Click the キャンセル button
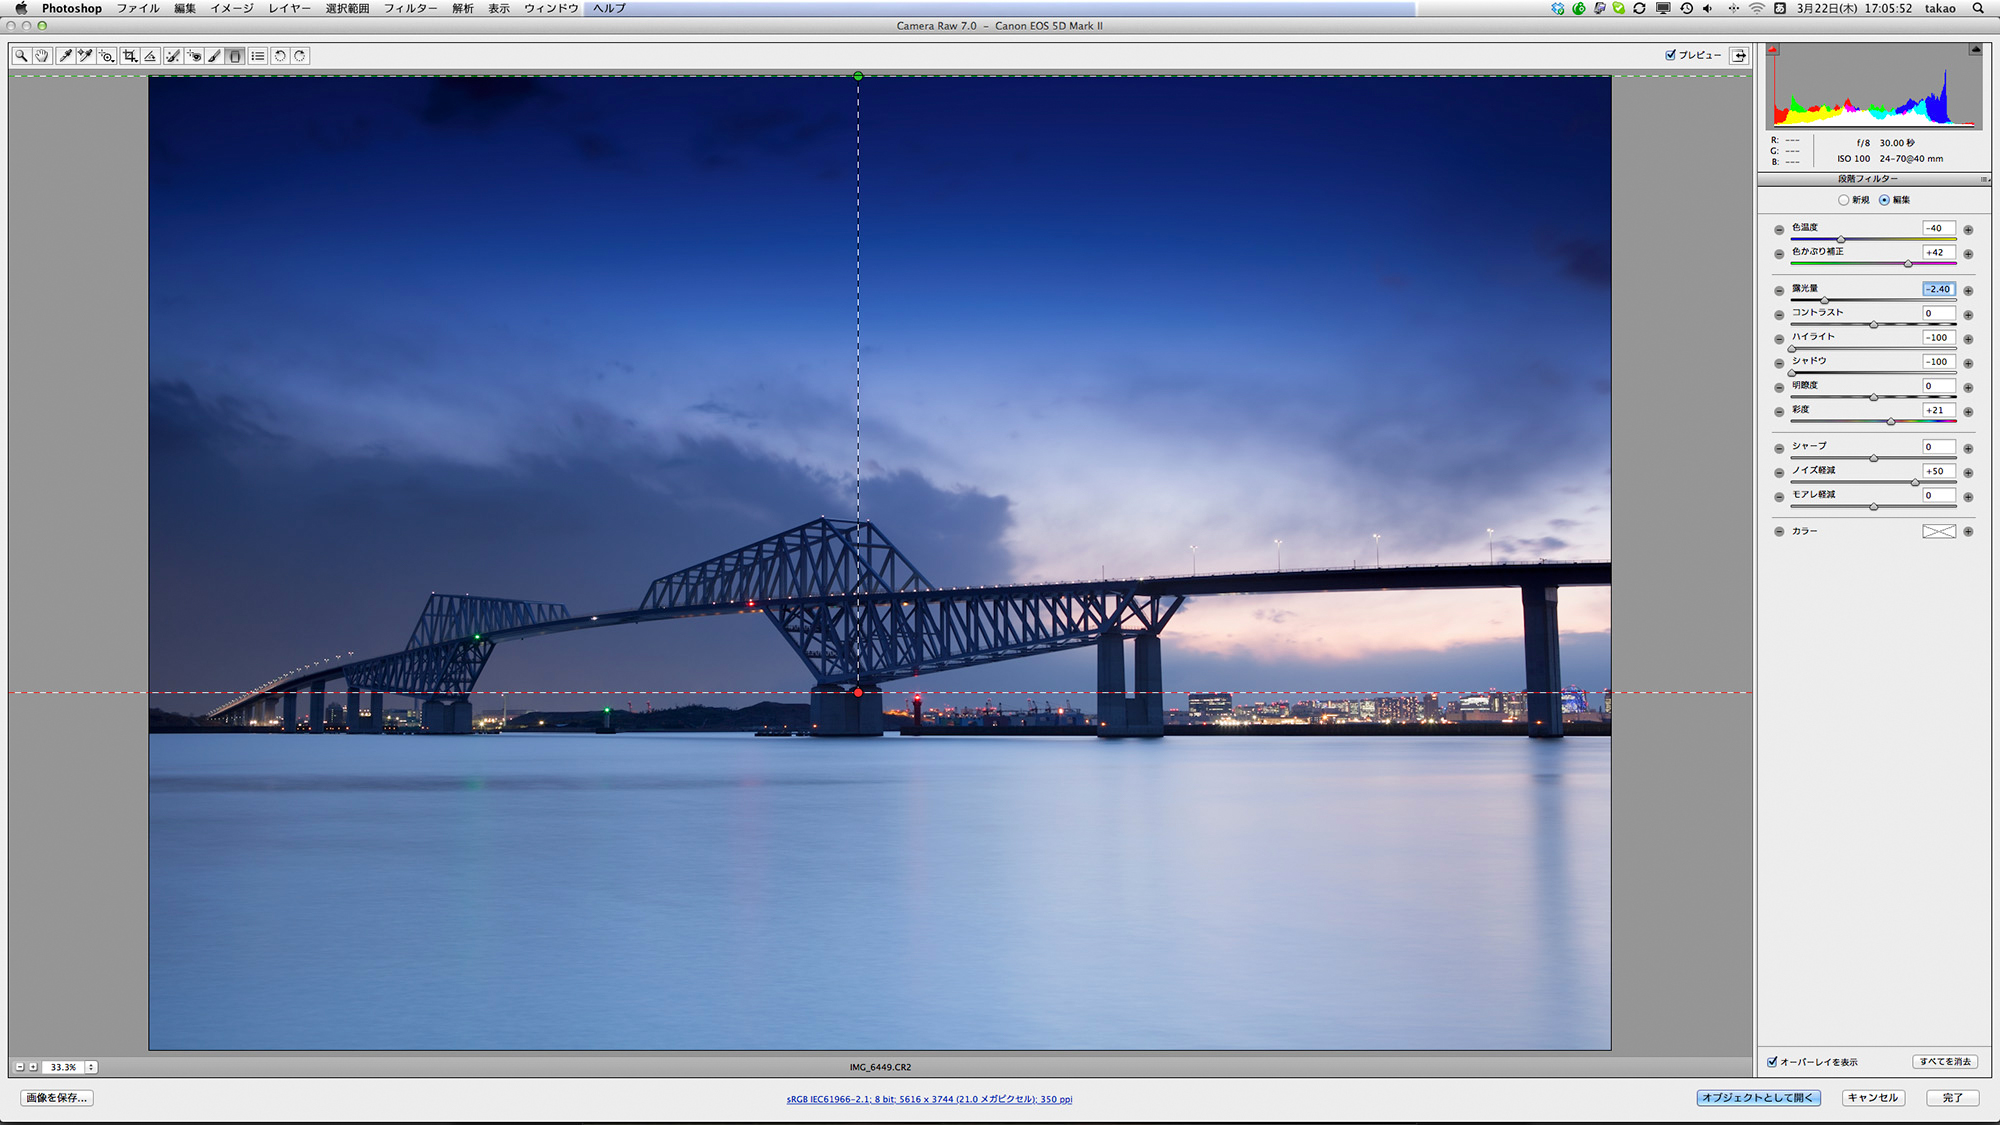 pos(1872,1098)
